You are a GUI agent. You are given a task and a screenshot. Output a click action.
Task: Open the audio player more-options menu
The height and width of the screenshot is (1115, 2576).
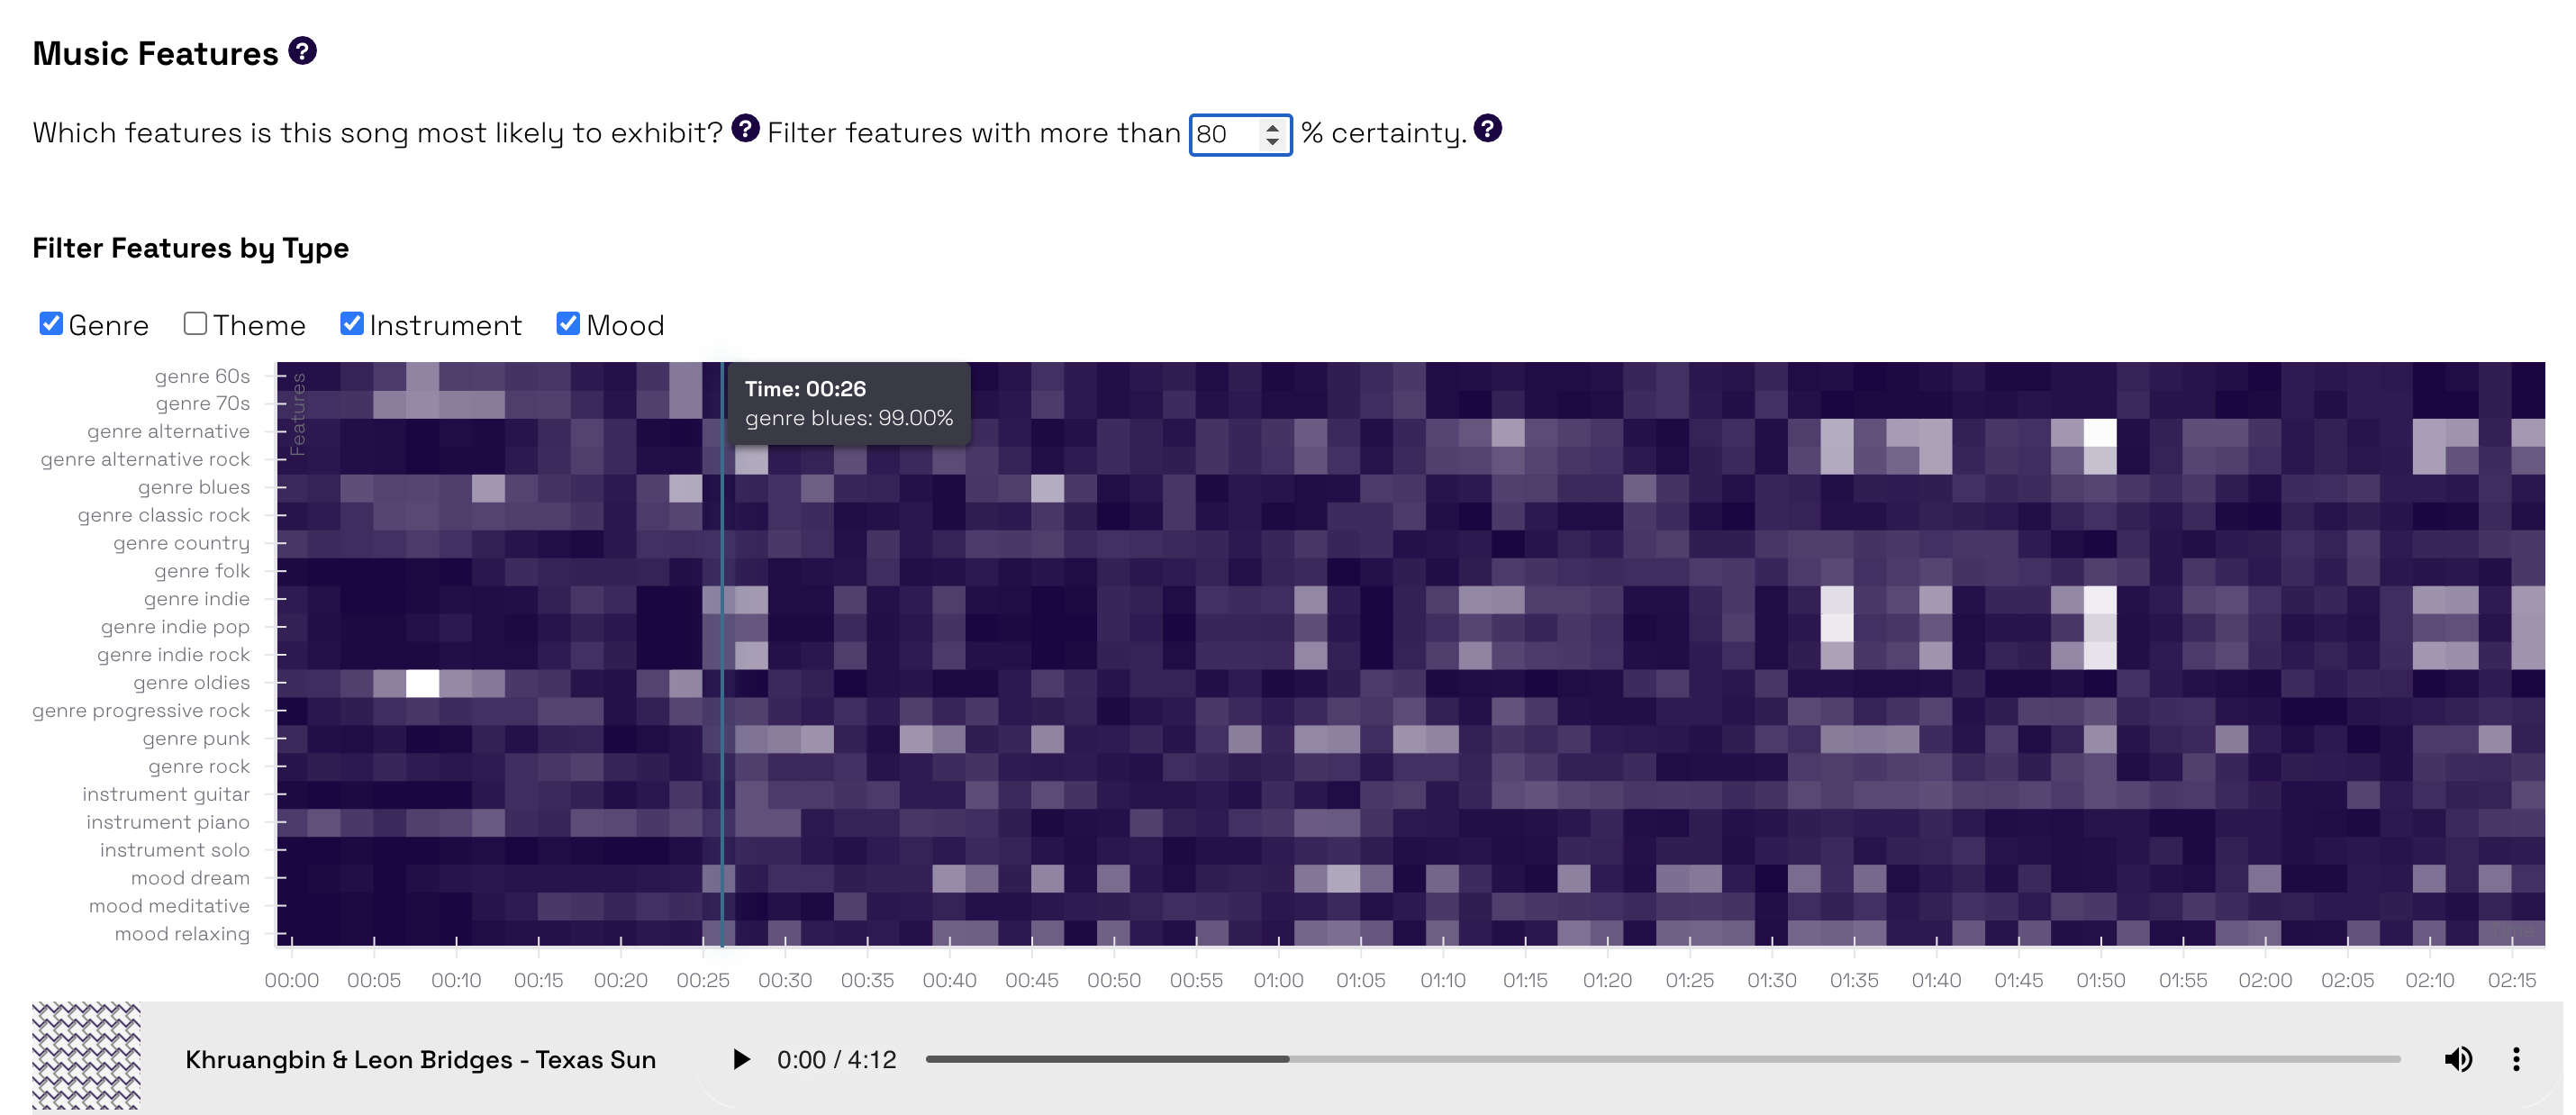pos(2516,1059)
